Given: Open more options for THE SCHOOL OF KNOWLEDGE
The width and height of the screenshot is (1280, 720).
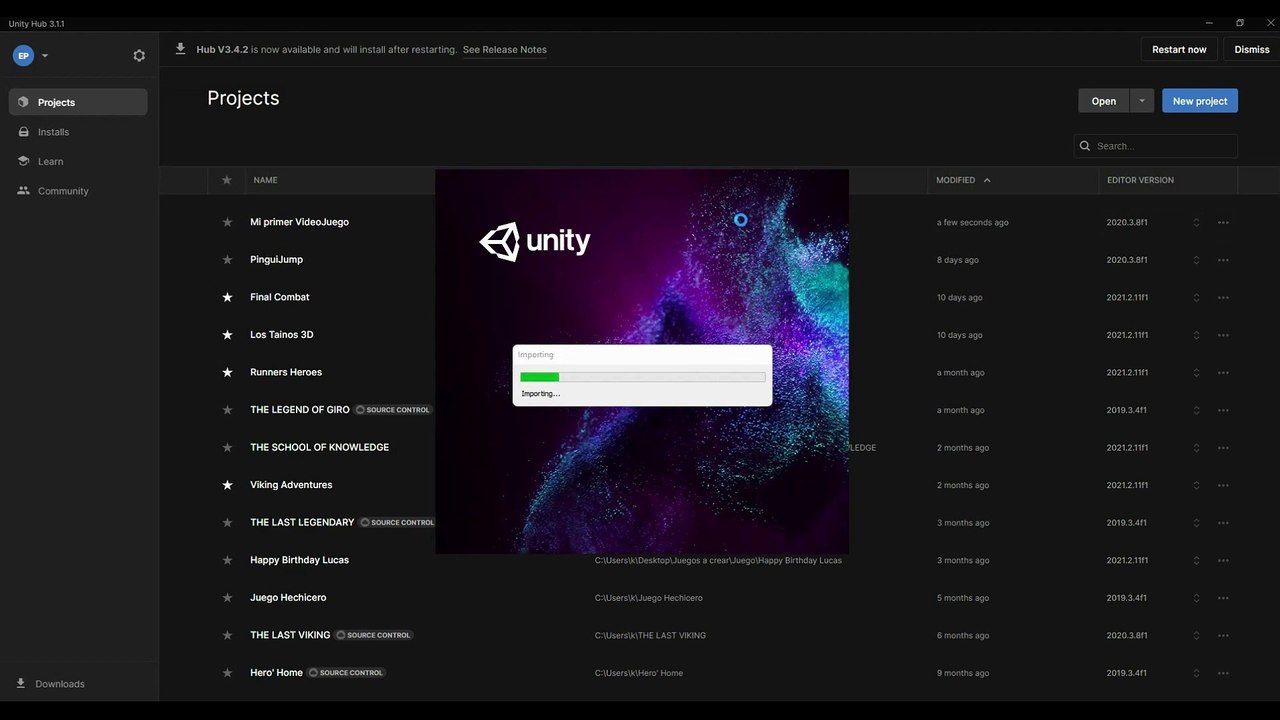Looking at the screenshot, I should [1223, 447].
